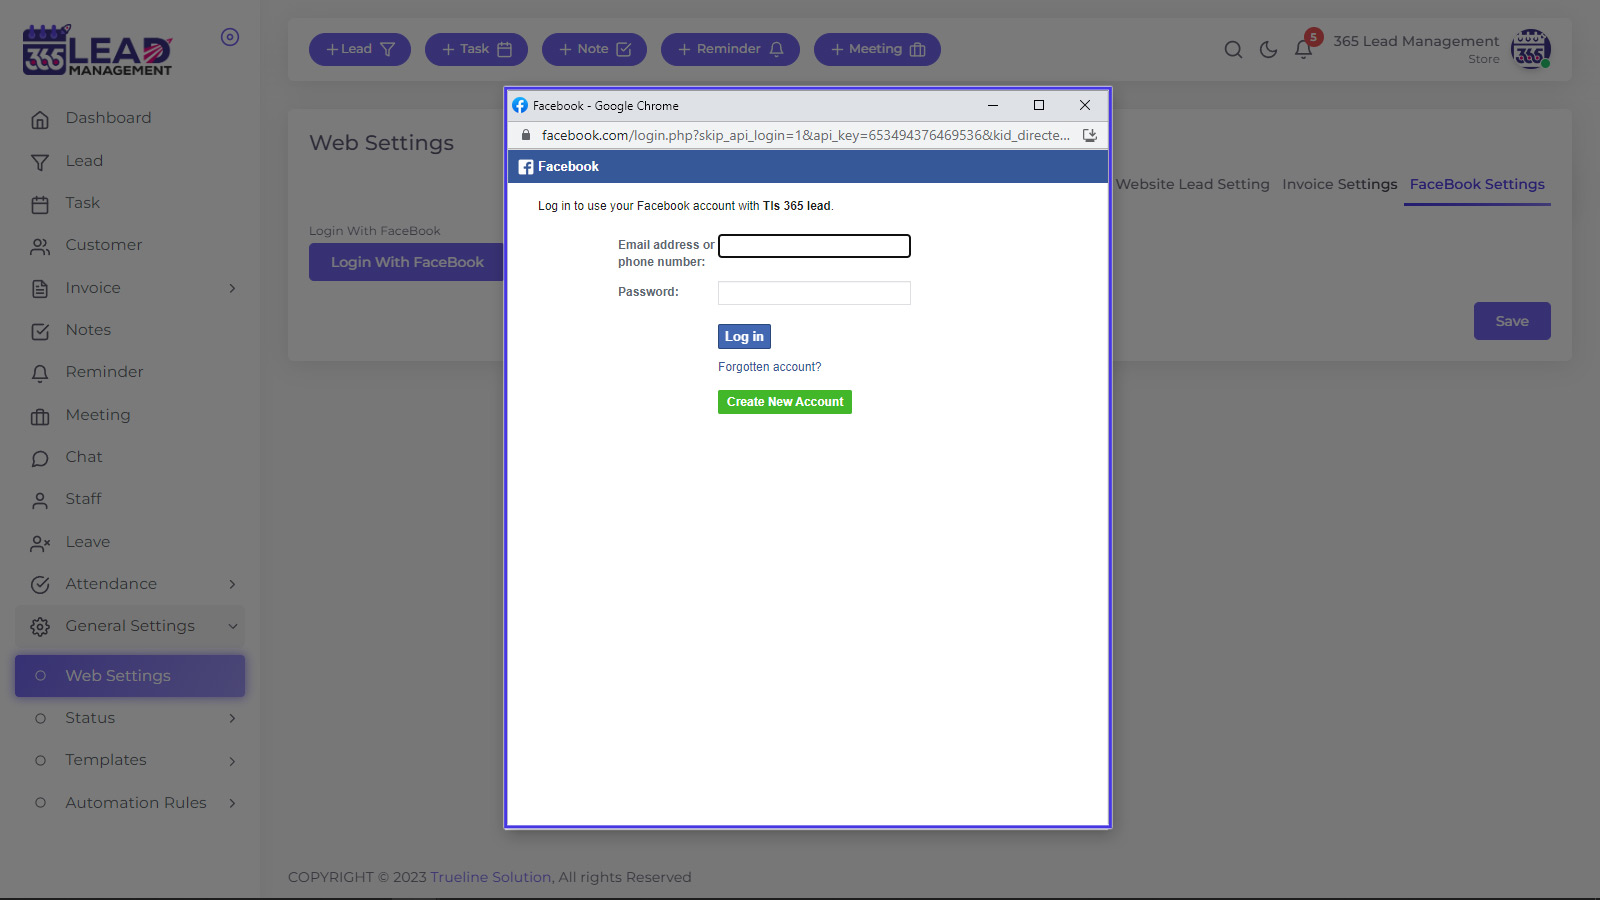Toggle dark mode with the moon icon
This screenshot has width=1600, height=900.
[x=1268, y=50]
